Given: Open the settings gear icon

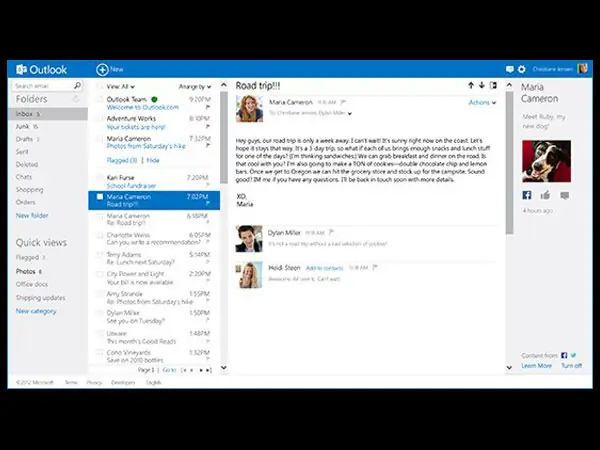Looking at the screenshot, I should pyautogui.click(x=522, y=69).
